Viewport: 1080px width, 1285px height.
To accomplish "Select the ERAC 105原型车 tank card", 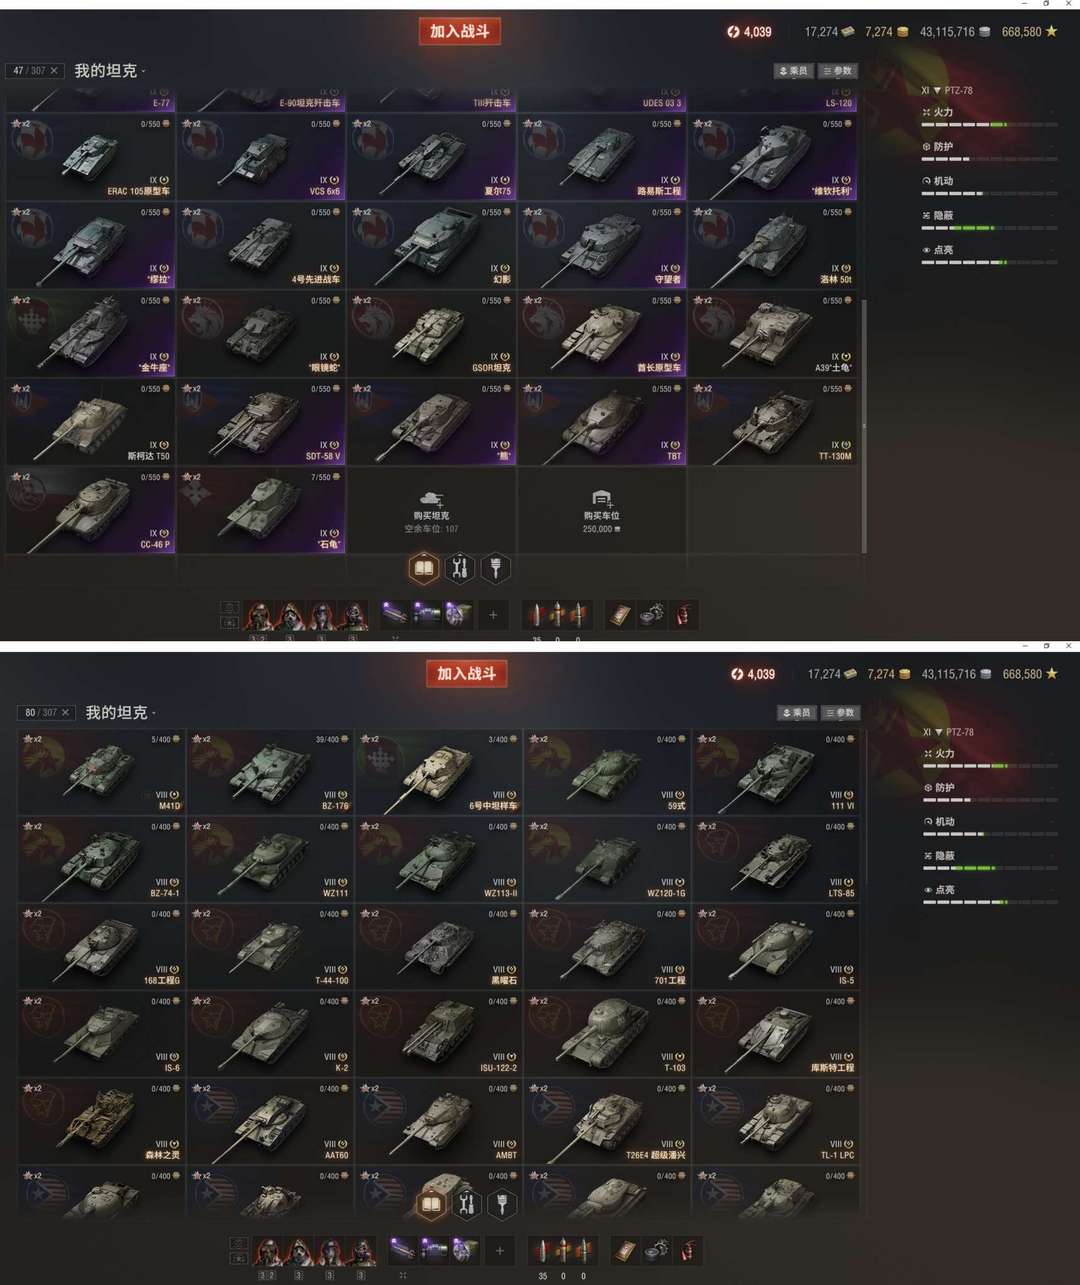I will tap(90, 157).
